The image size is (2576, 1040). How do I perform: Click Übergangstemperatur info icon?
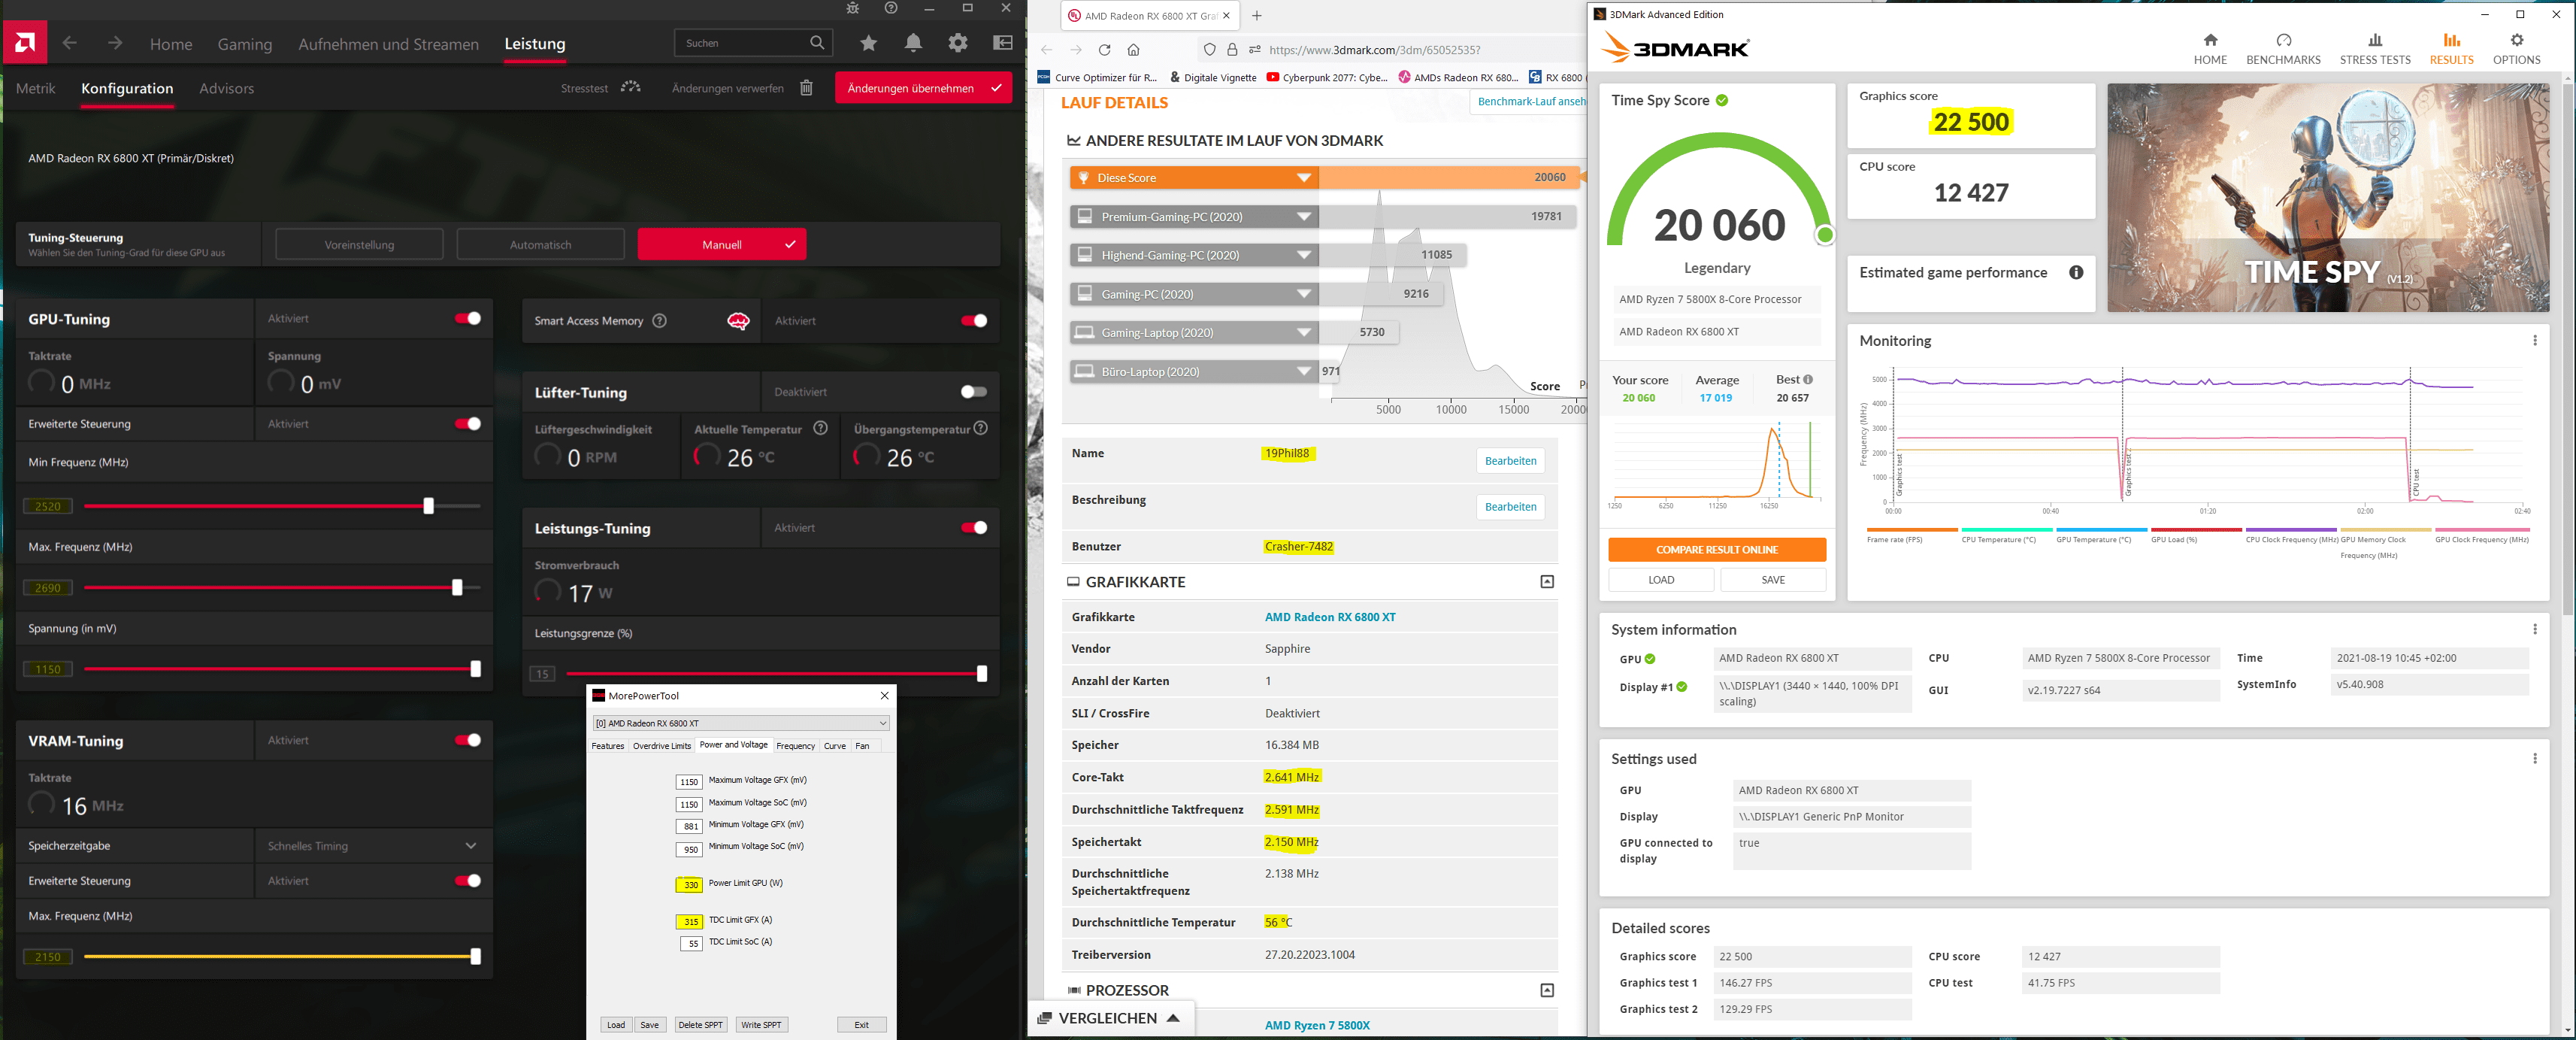point(981,428)
